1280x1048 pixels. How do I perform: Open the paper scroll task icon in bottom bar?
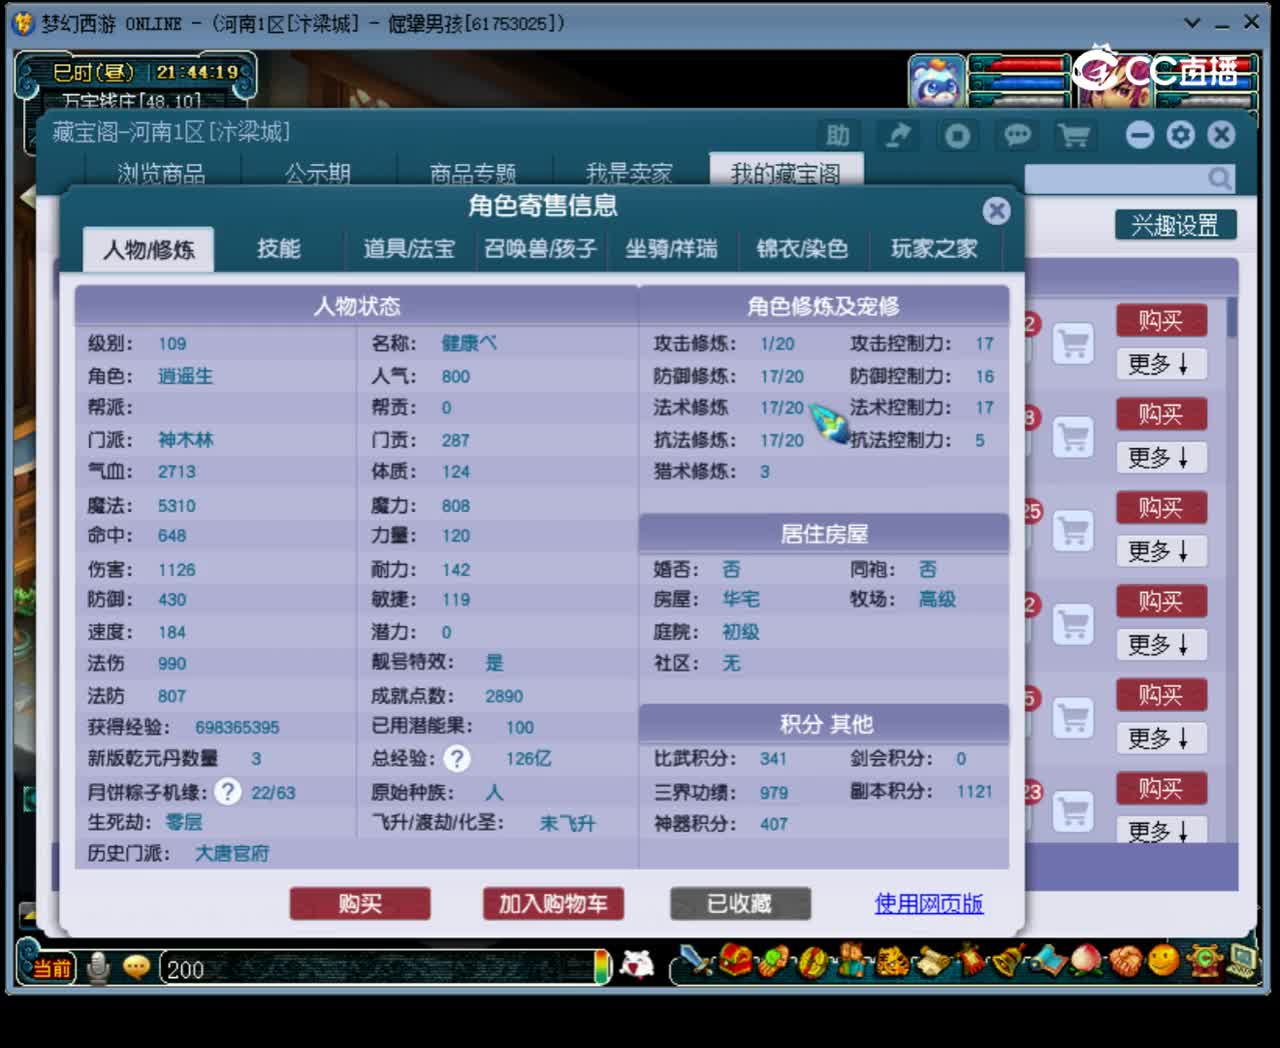[933, 962]
